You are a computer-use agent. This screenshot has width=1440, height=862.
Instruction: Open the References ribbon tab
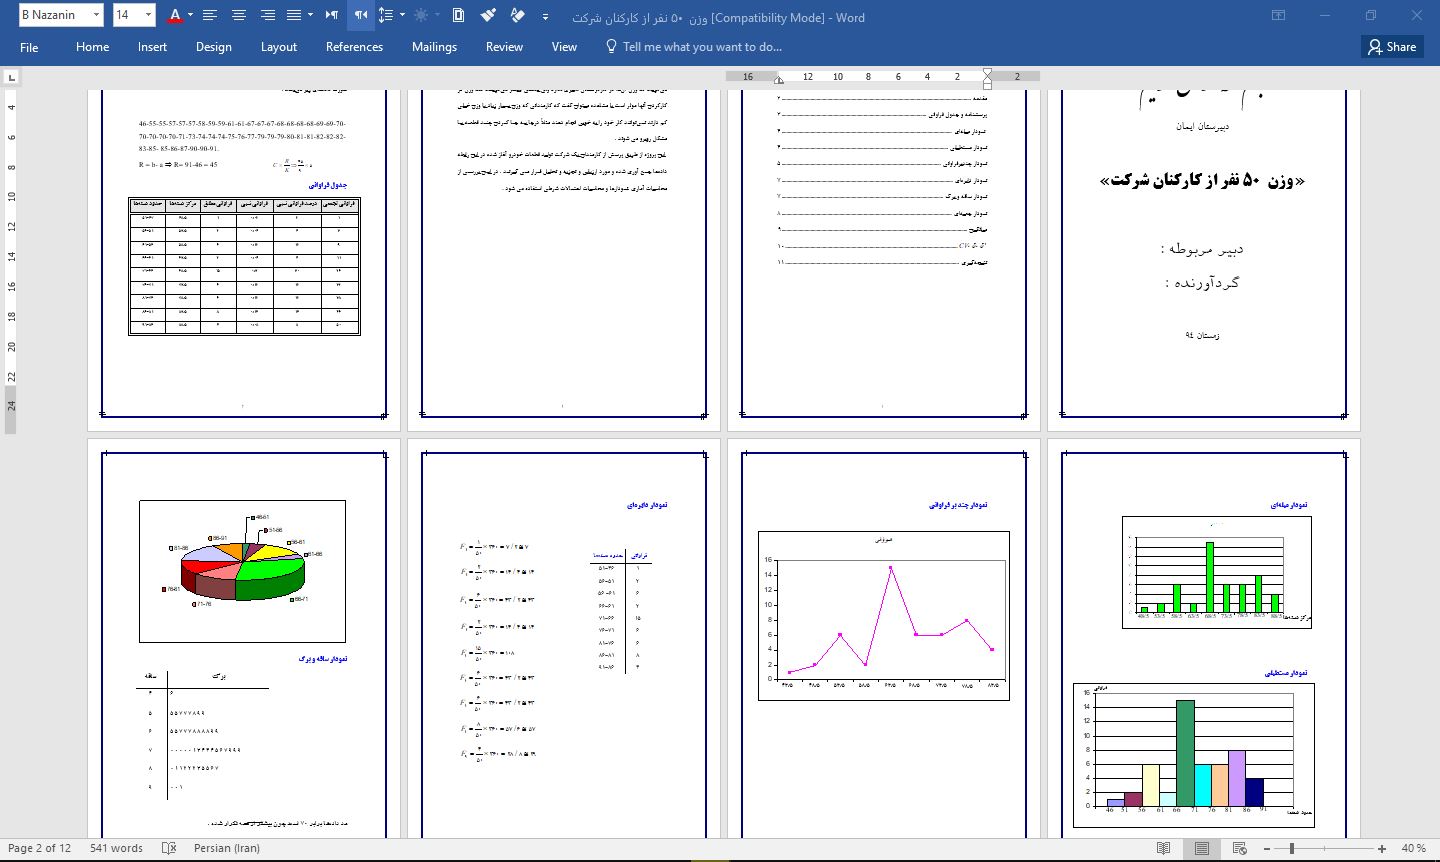354,47
